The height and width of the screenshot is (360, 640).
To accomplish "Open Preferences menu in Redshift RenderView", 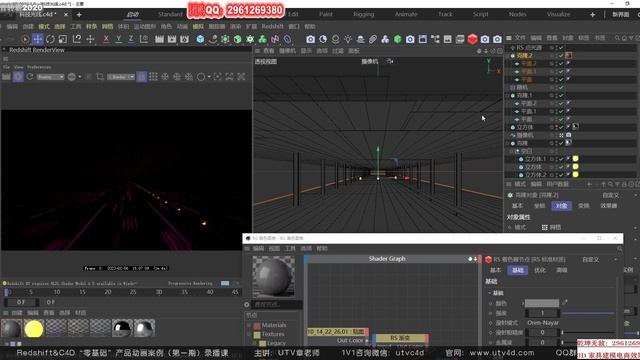I will [x=39, y=67].
